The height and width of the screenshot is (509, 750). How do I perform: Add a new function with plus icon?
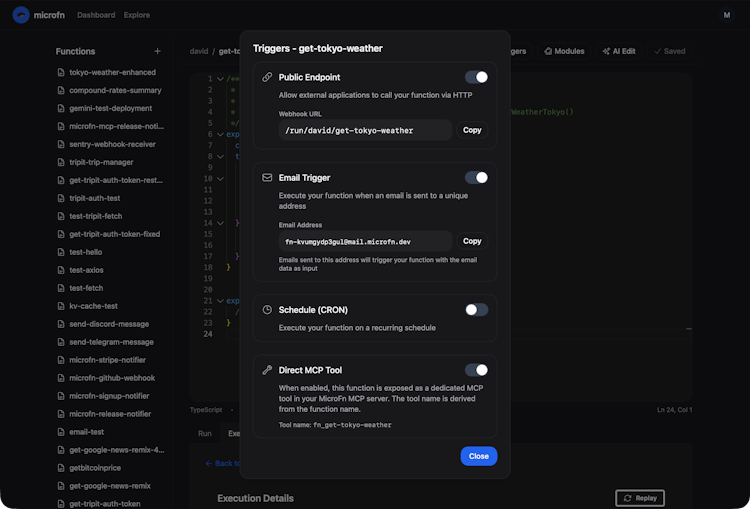point(157,51)
